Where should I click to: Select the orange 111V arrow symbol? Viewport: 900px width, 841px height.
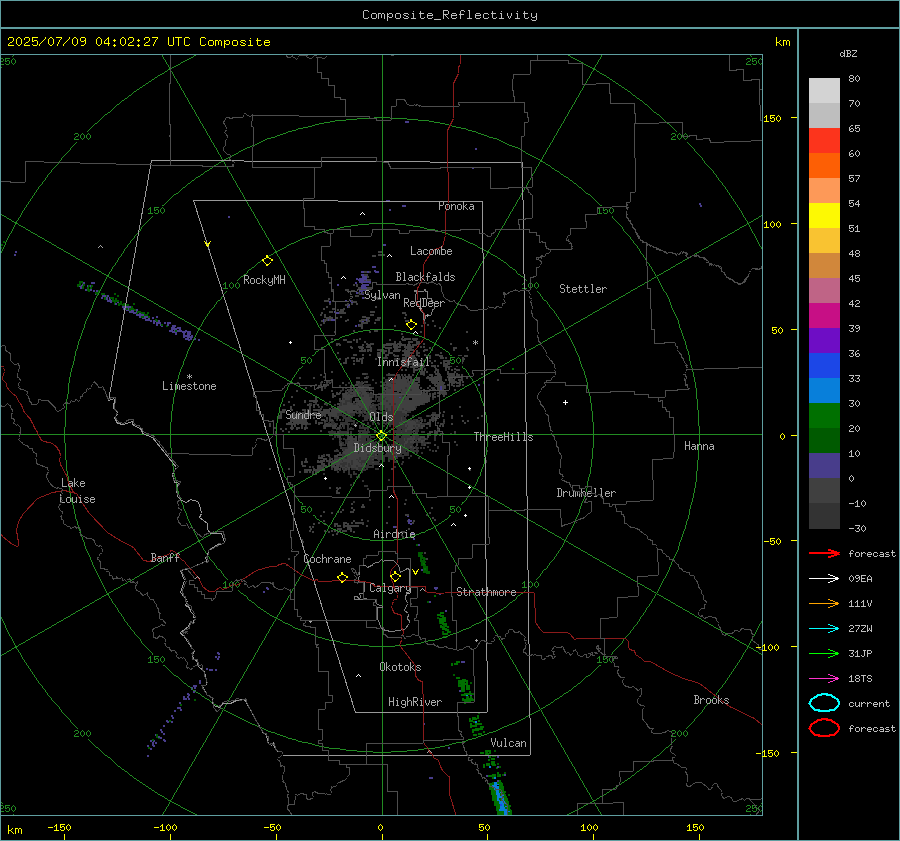[x=824, y=603]
